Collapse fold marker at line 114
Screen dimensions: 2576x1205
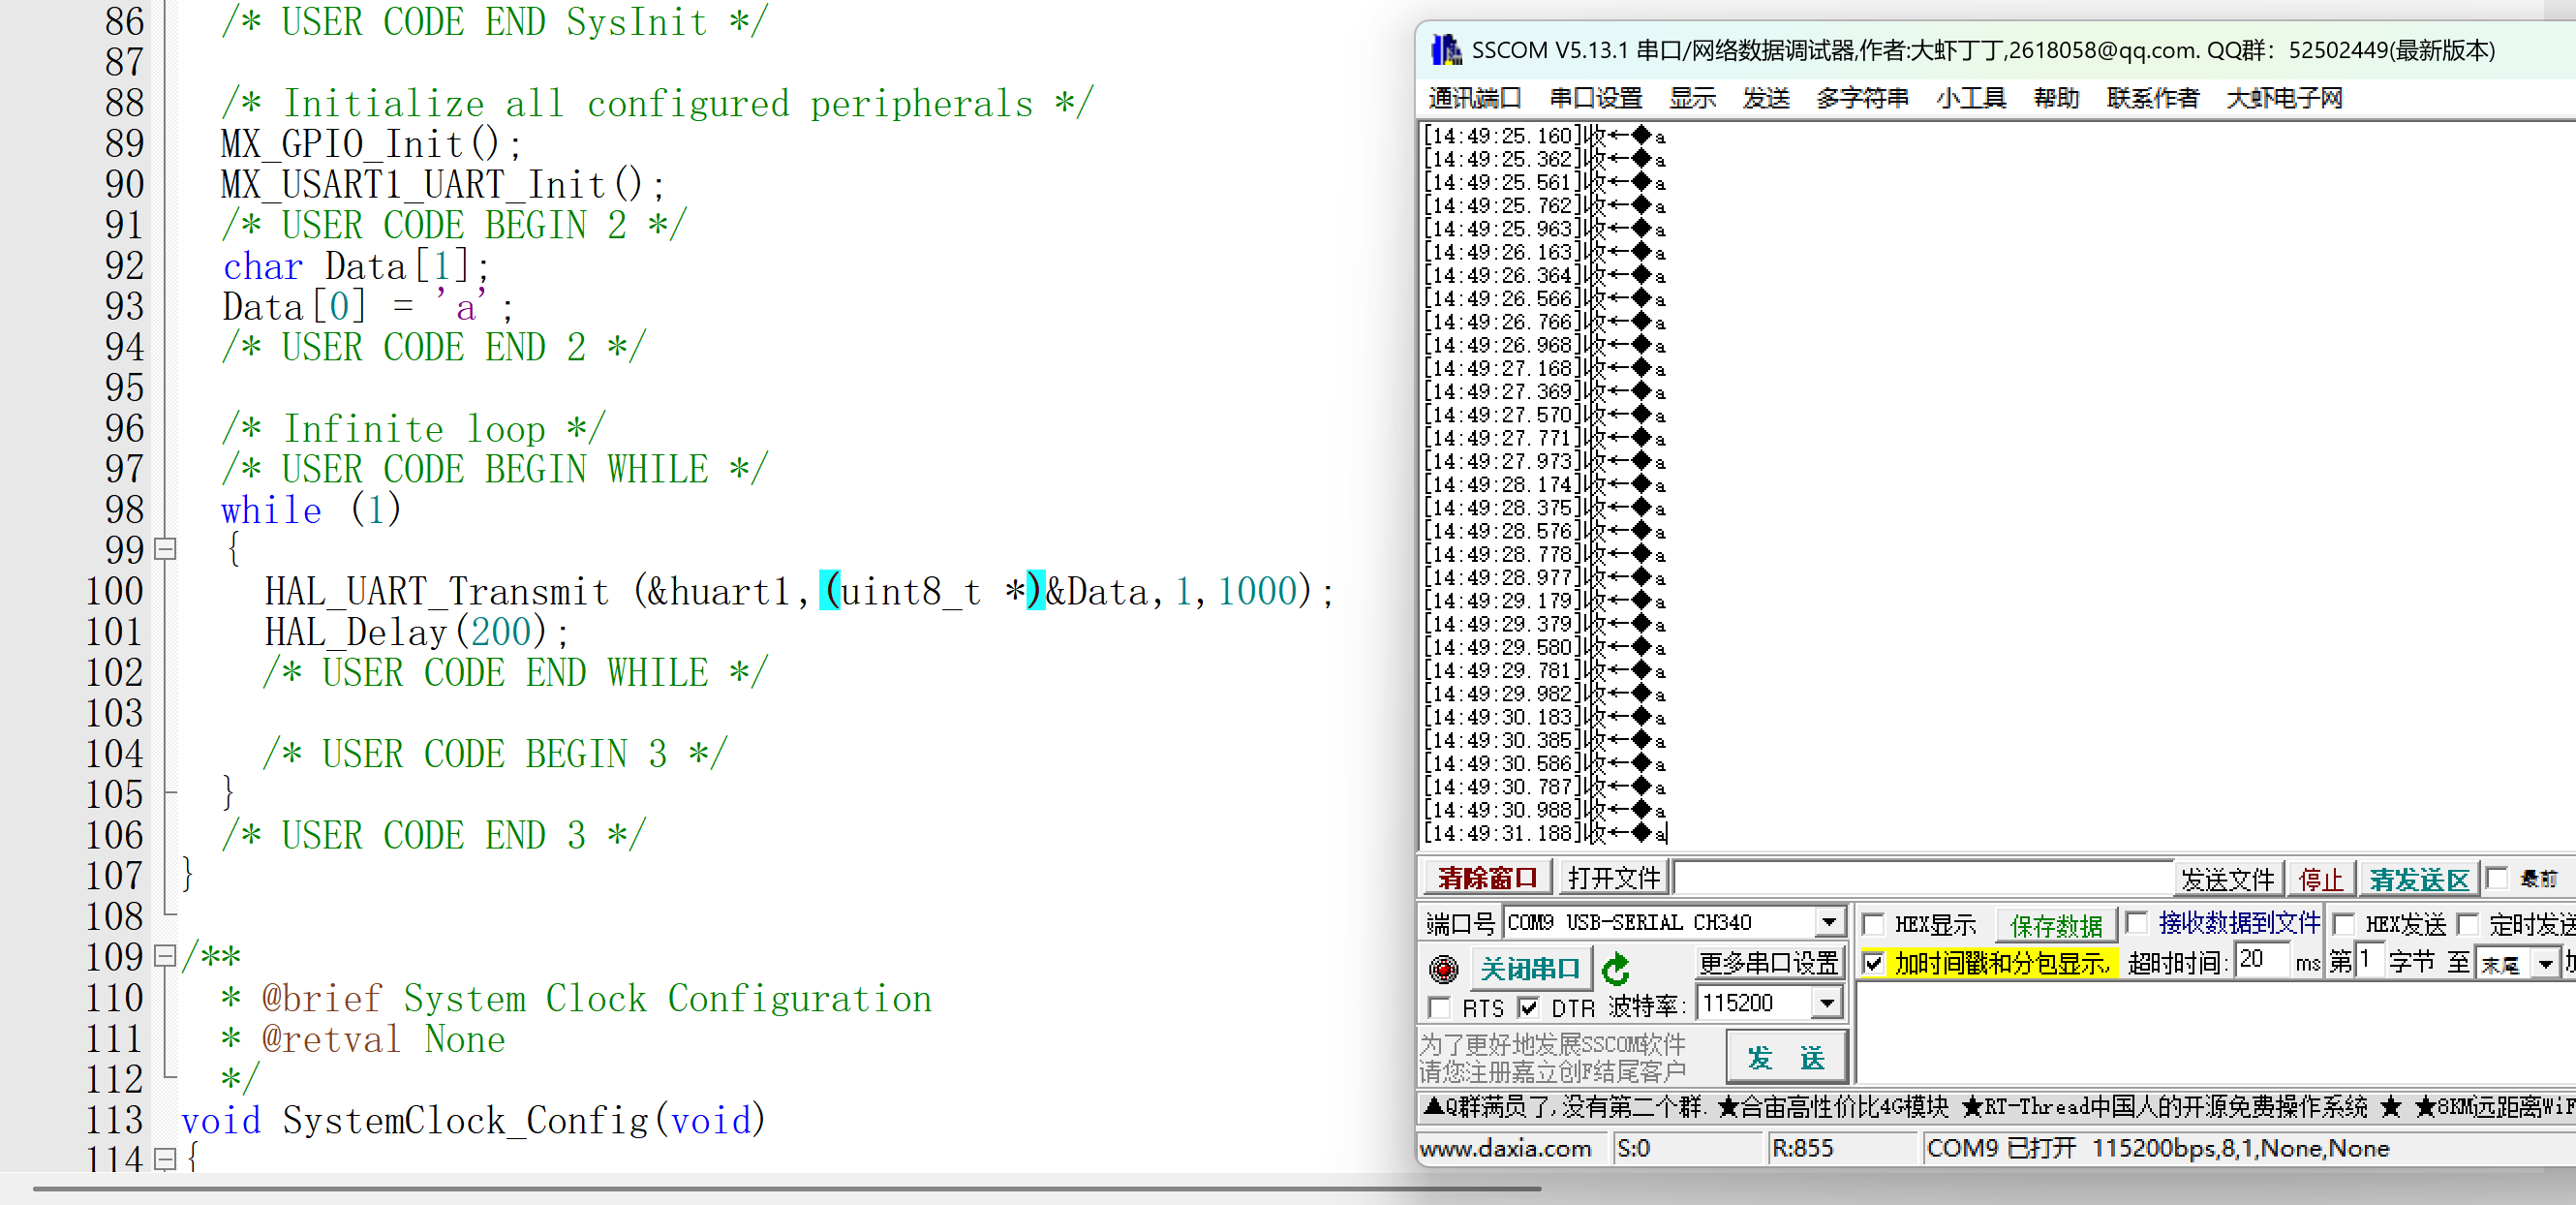pos(166,1159)
